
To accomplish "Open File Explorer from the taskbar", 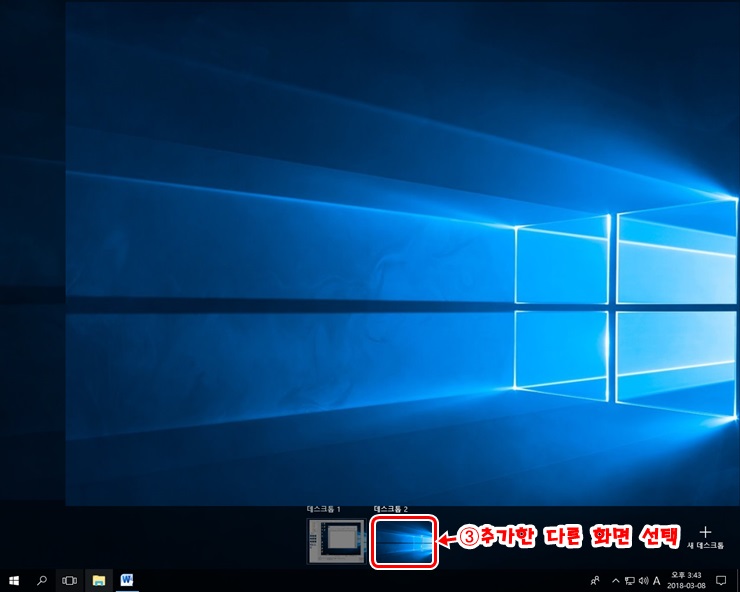I will coord(99,580).
